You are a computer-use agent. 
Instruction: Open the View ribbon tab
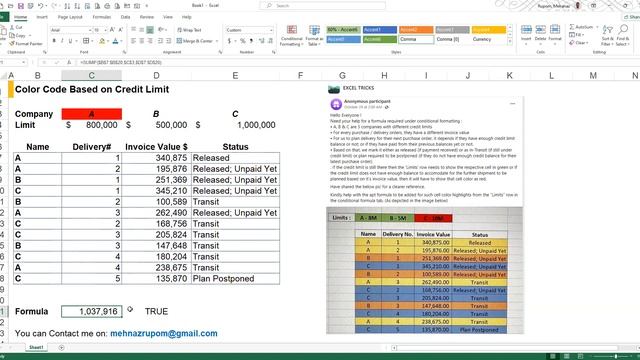pyautogui.click(x=168, y=17)
